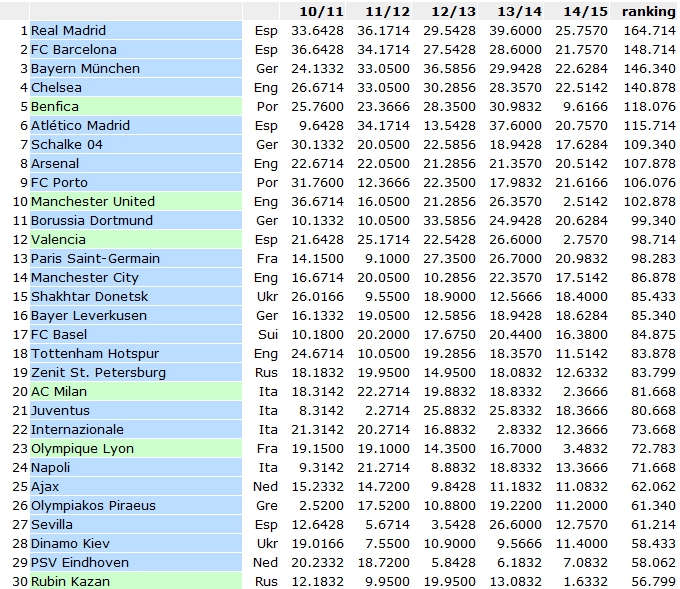Viewport: 680px width, 589px height.
Task: Select Chelsea's country code Eng
Action: pos(265,87)
